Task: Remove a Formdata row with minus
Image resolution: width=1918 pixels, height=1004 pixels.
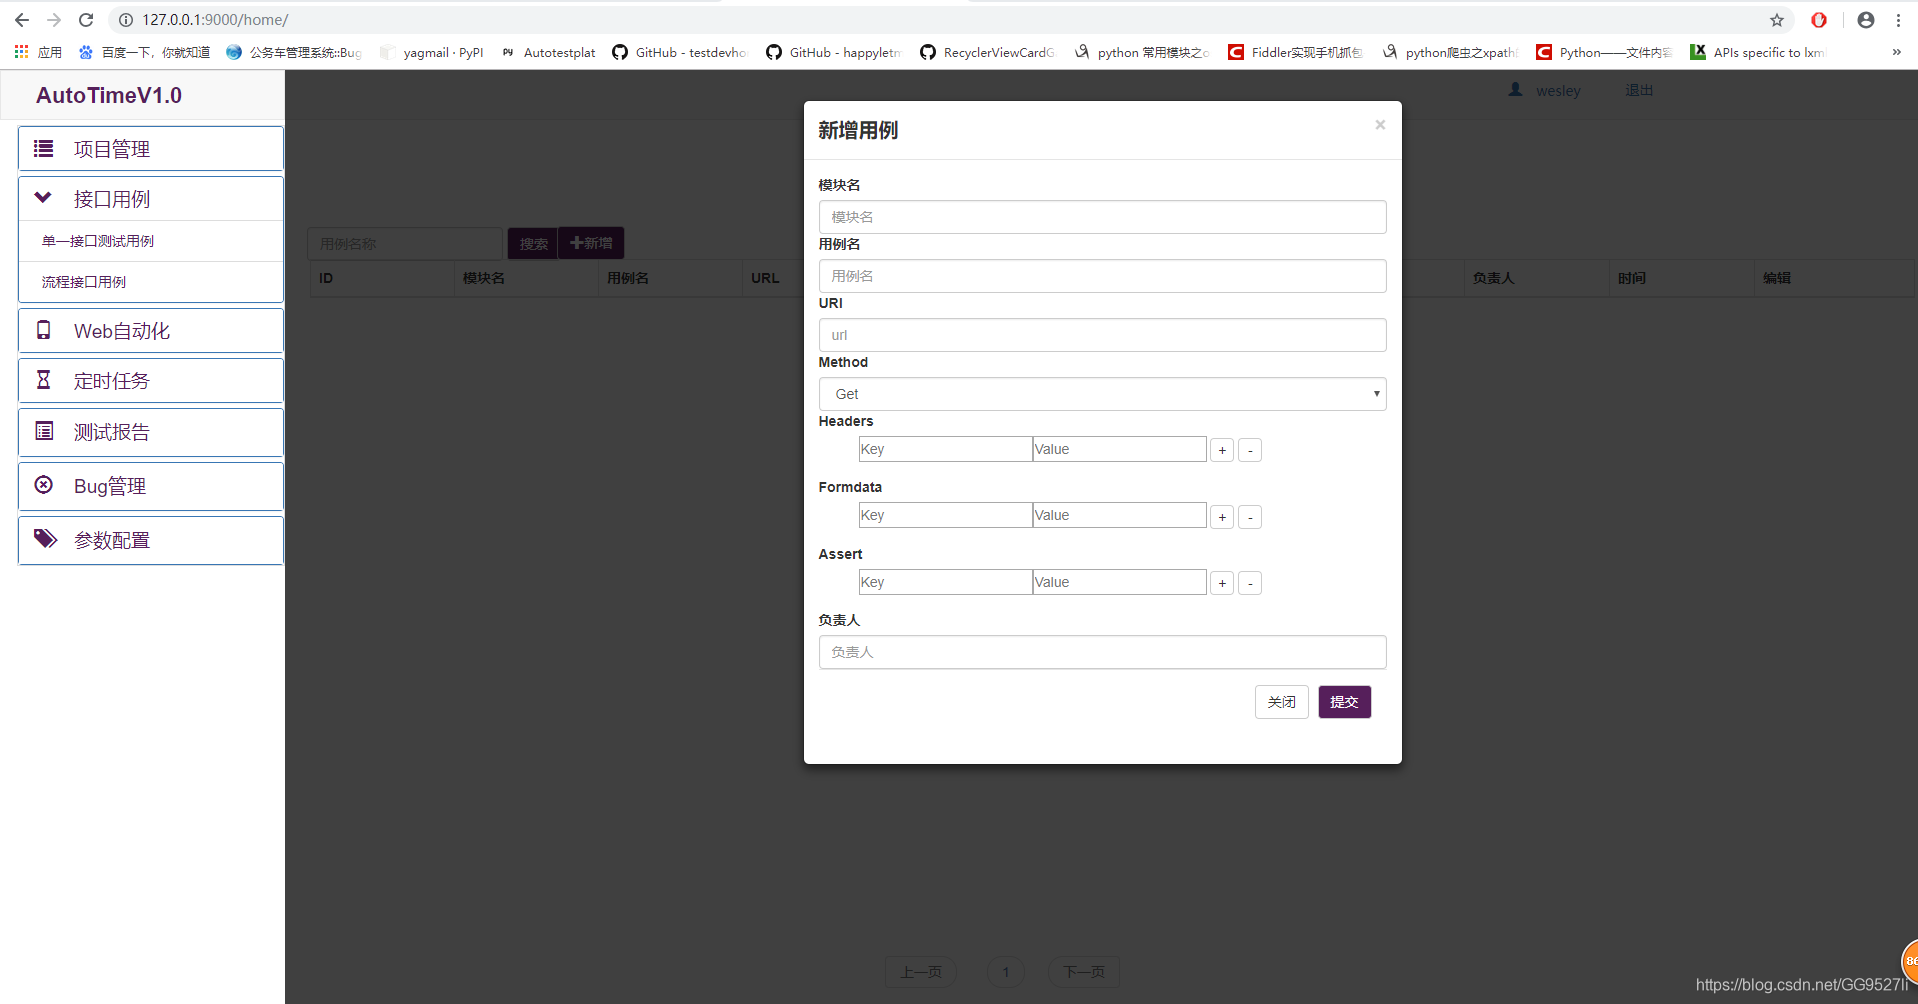Action: coord(1250,517)
